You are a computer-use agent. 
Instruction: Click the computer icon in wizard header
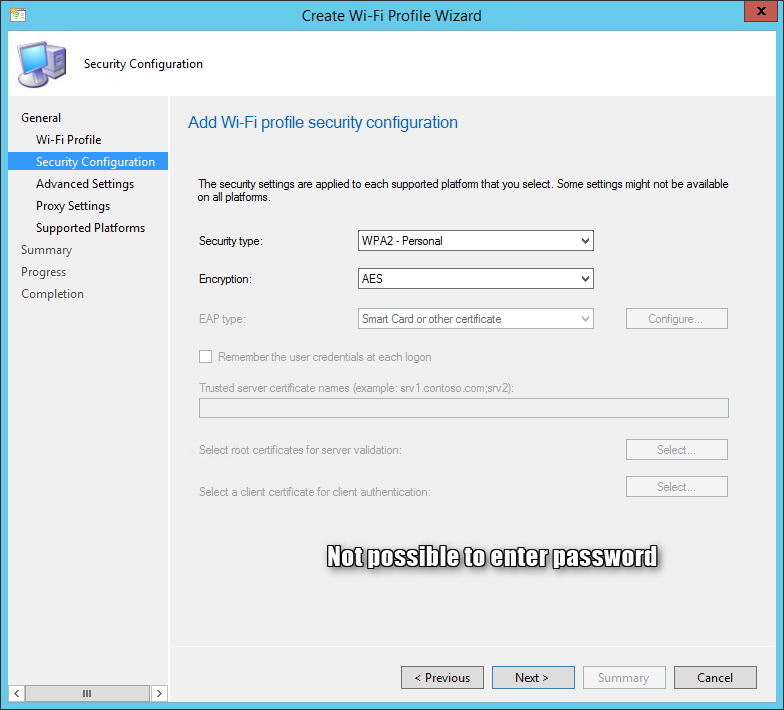pyautogui.click(x=41, y=64)
